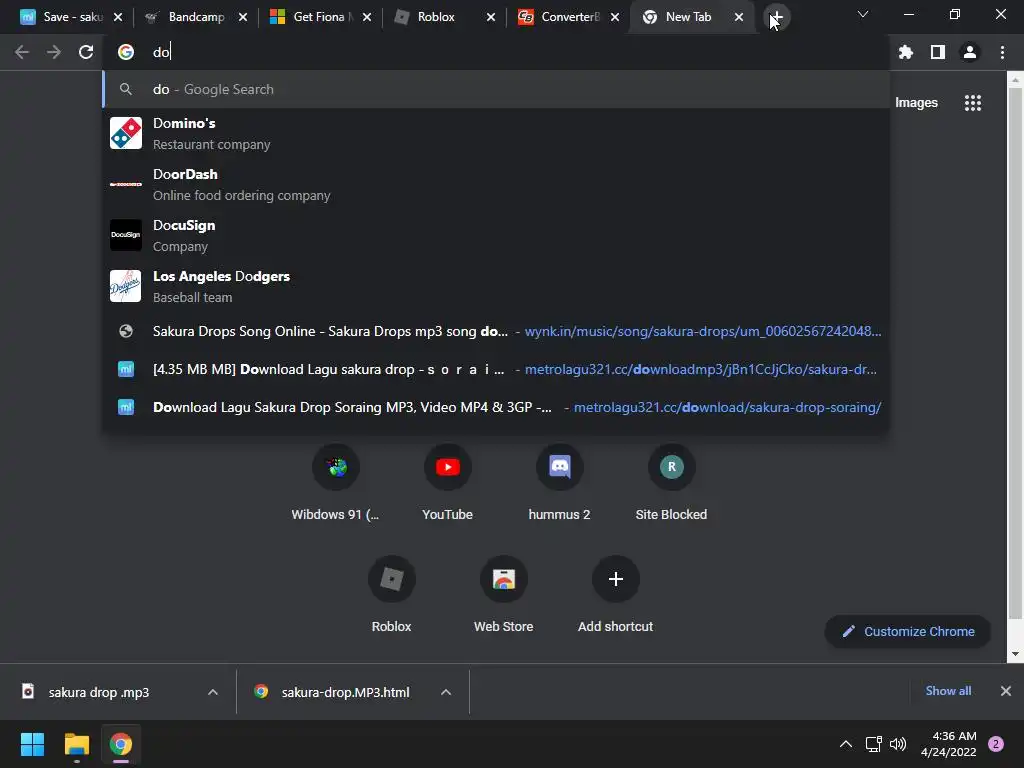Toggle the Chrome side panel icon
Image resolution: width=1024 pixels, height=768 pixels.
938,52
